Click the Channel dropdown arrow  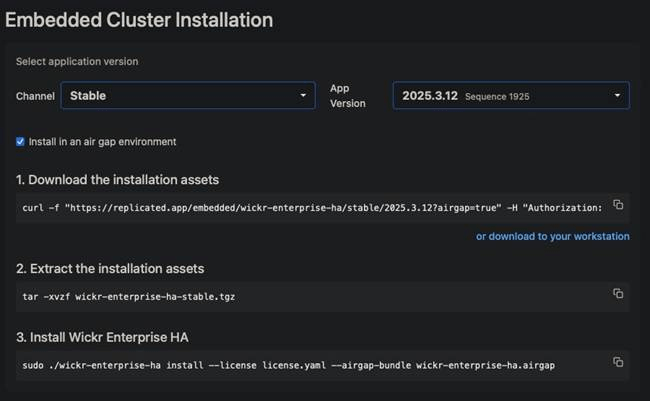[304, 96]
